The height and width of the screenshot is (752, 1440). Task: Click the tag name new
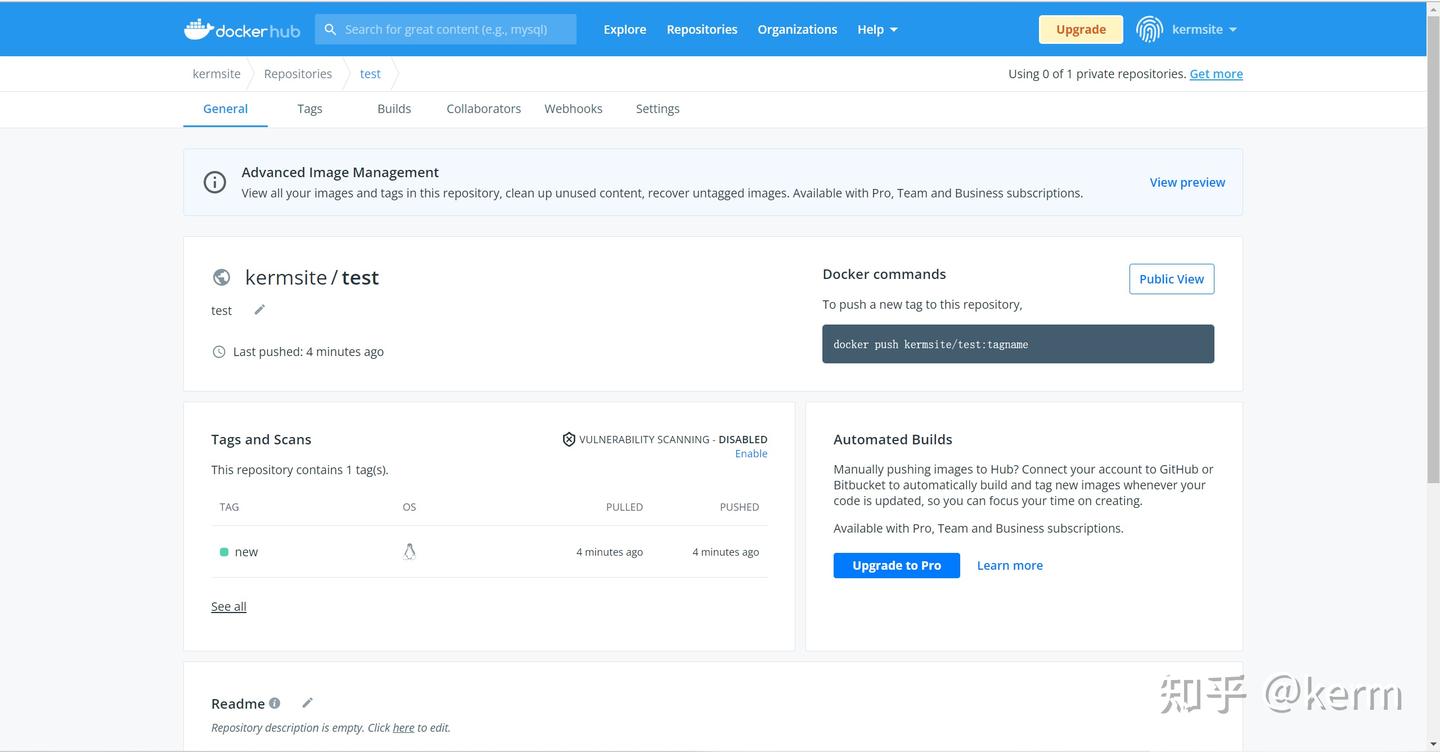tap(246, 552)
